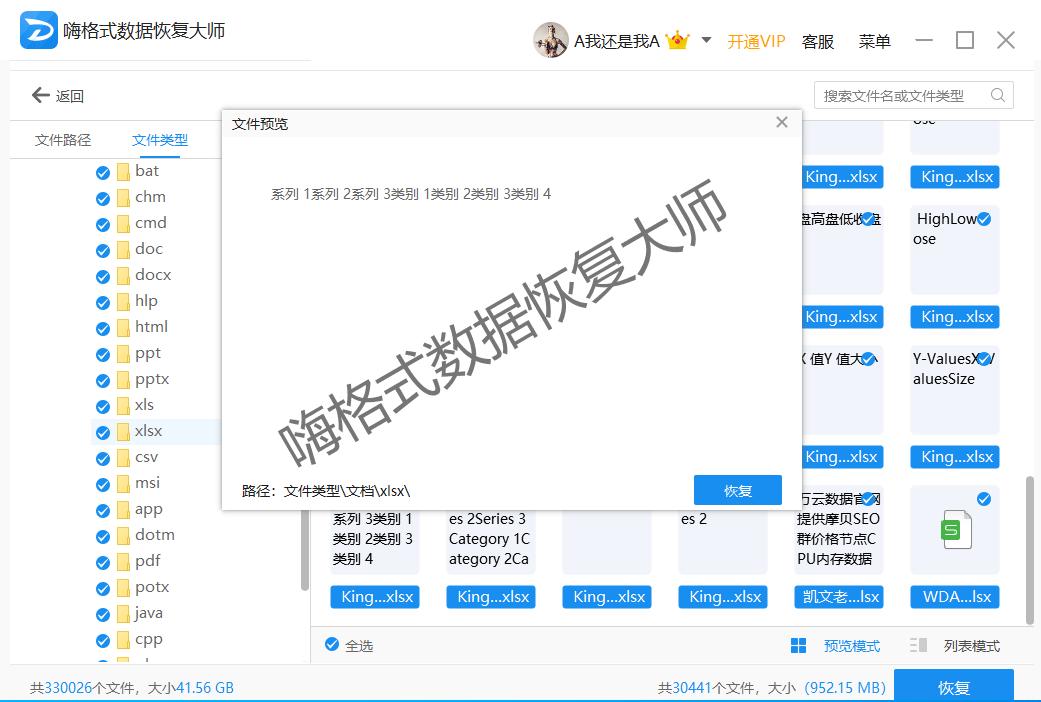The height and width of the screenshot is (702, 1041).
Task: Toggle the selection mark on HighLowClose file
Action: pos(984,218)
